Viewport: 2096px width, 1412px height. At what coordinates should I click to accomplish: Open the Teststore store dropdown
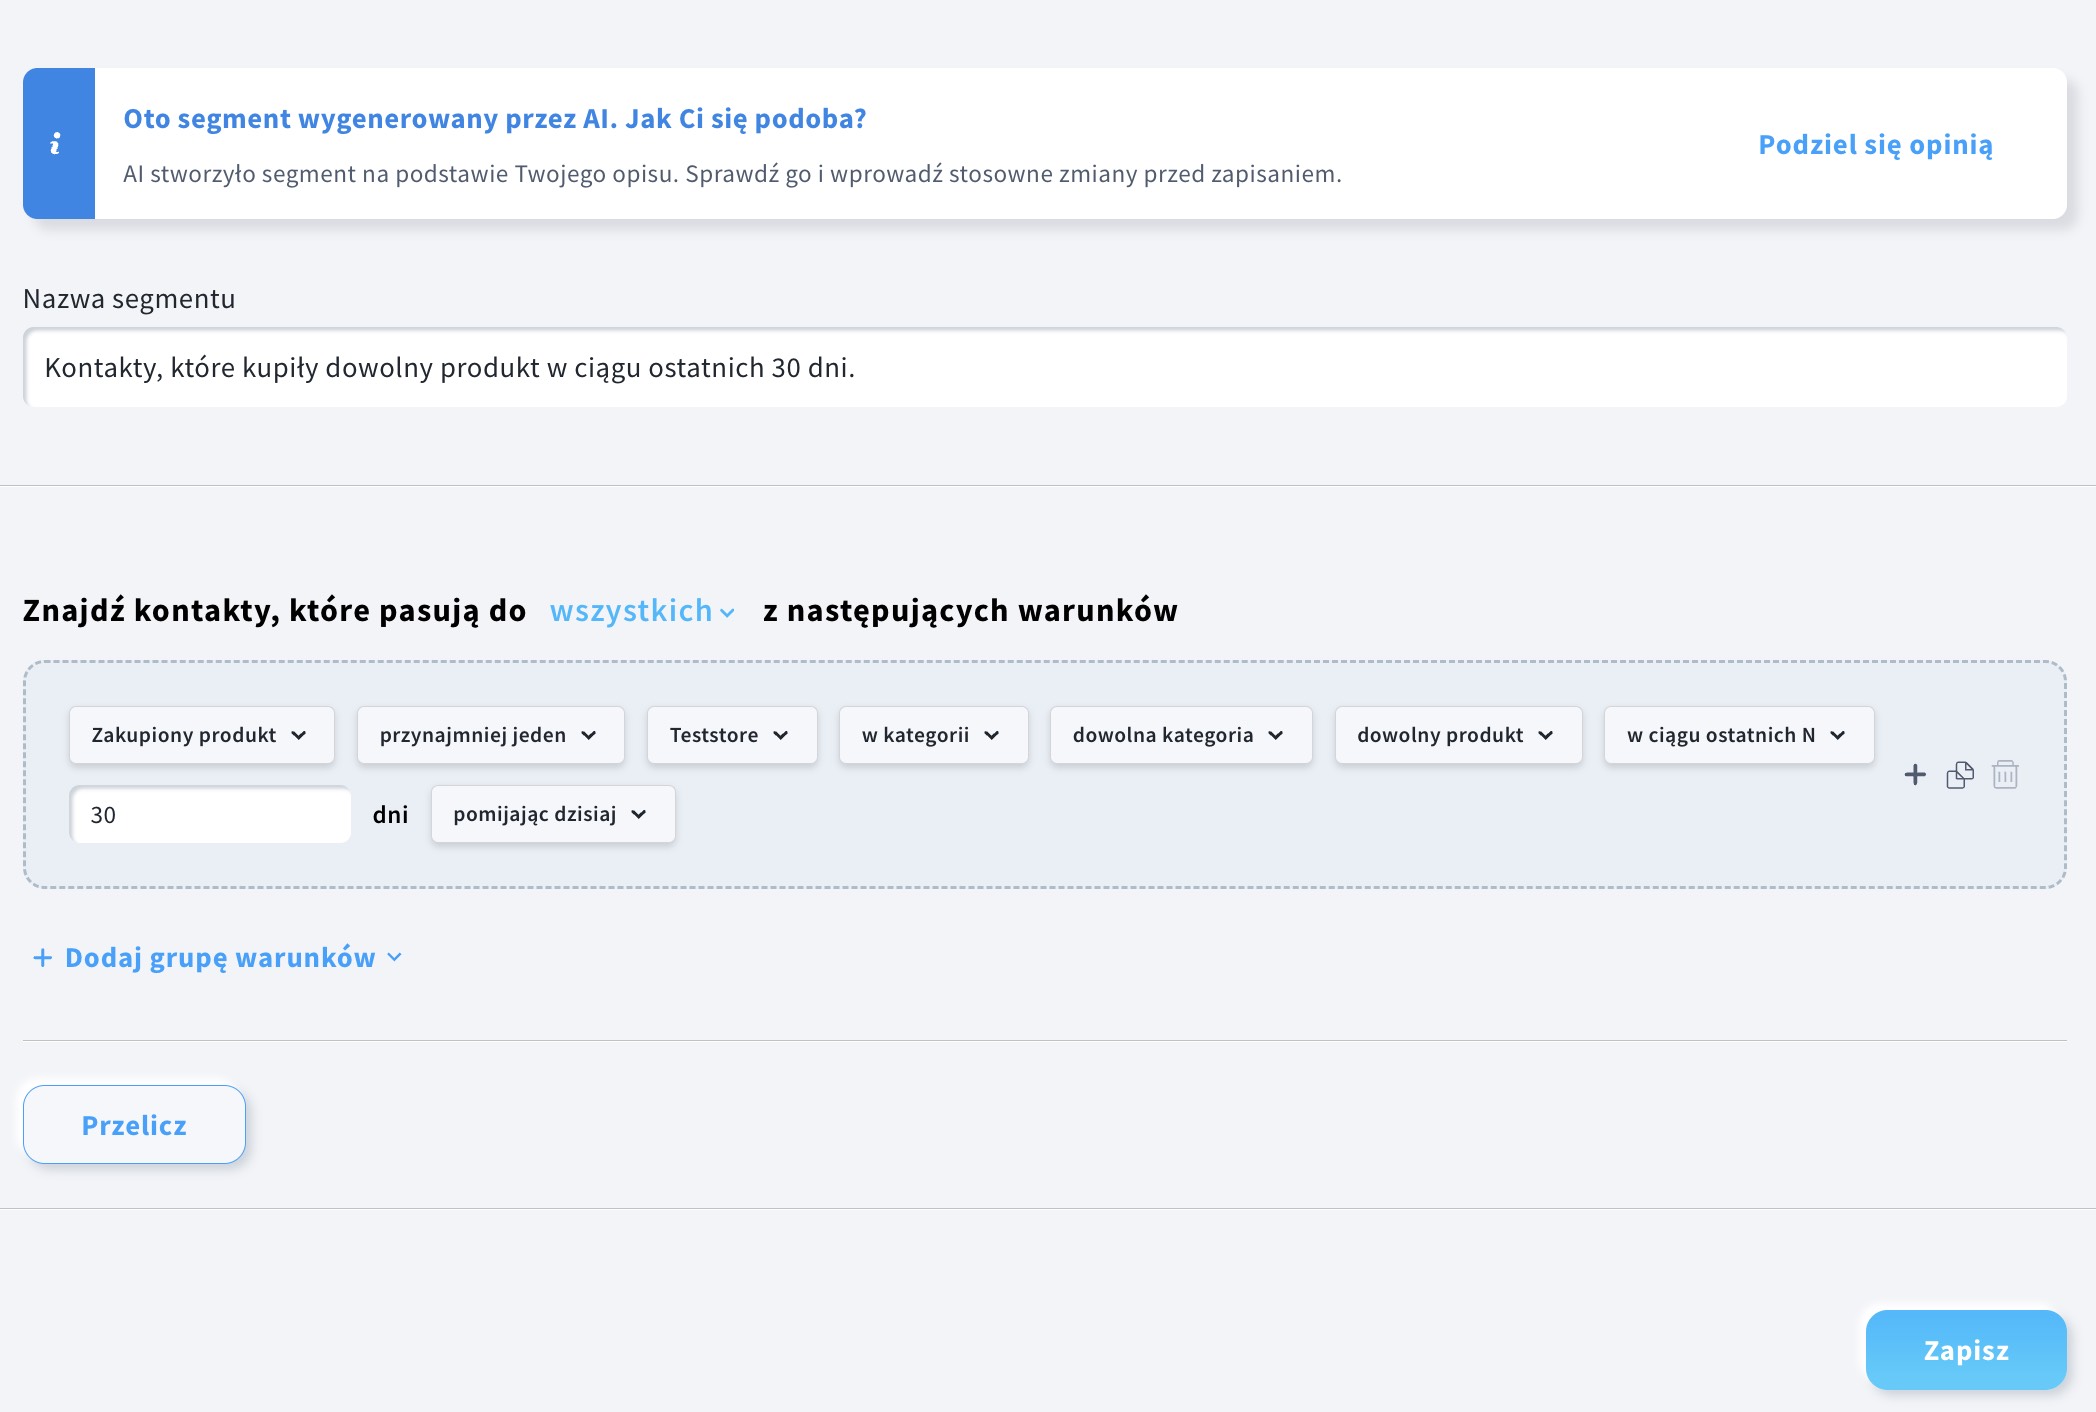coord(730,736)
